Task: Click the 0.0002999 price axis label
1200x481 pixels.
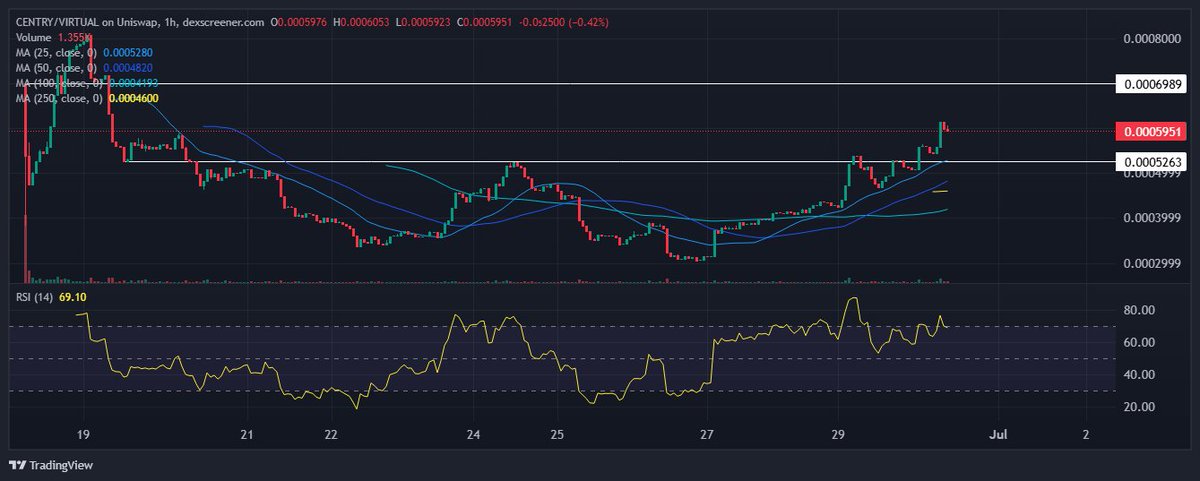Action: coord(1151,263)
